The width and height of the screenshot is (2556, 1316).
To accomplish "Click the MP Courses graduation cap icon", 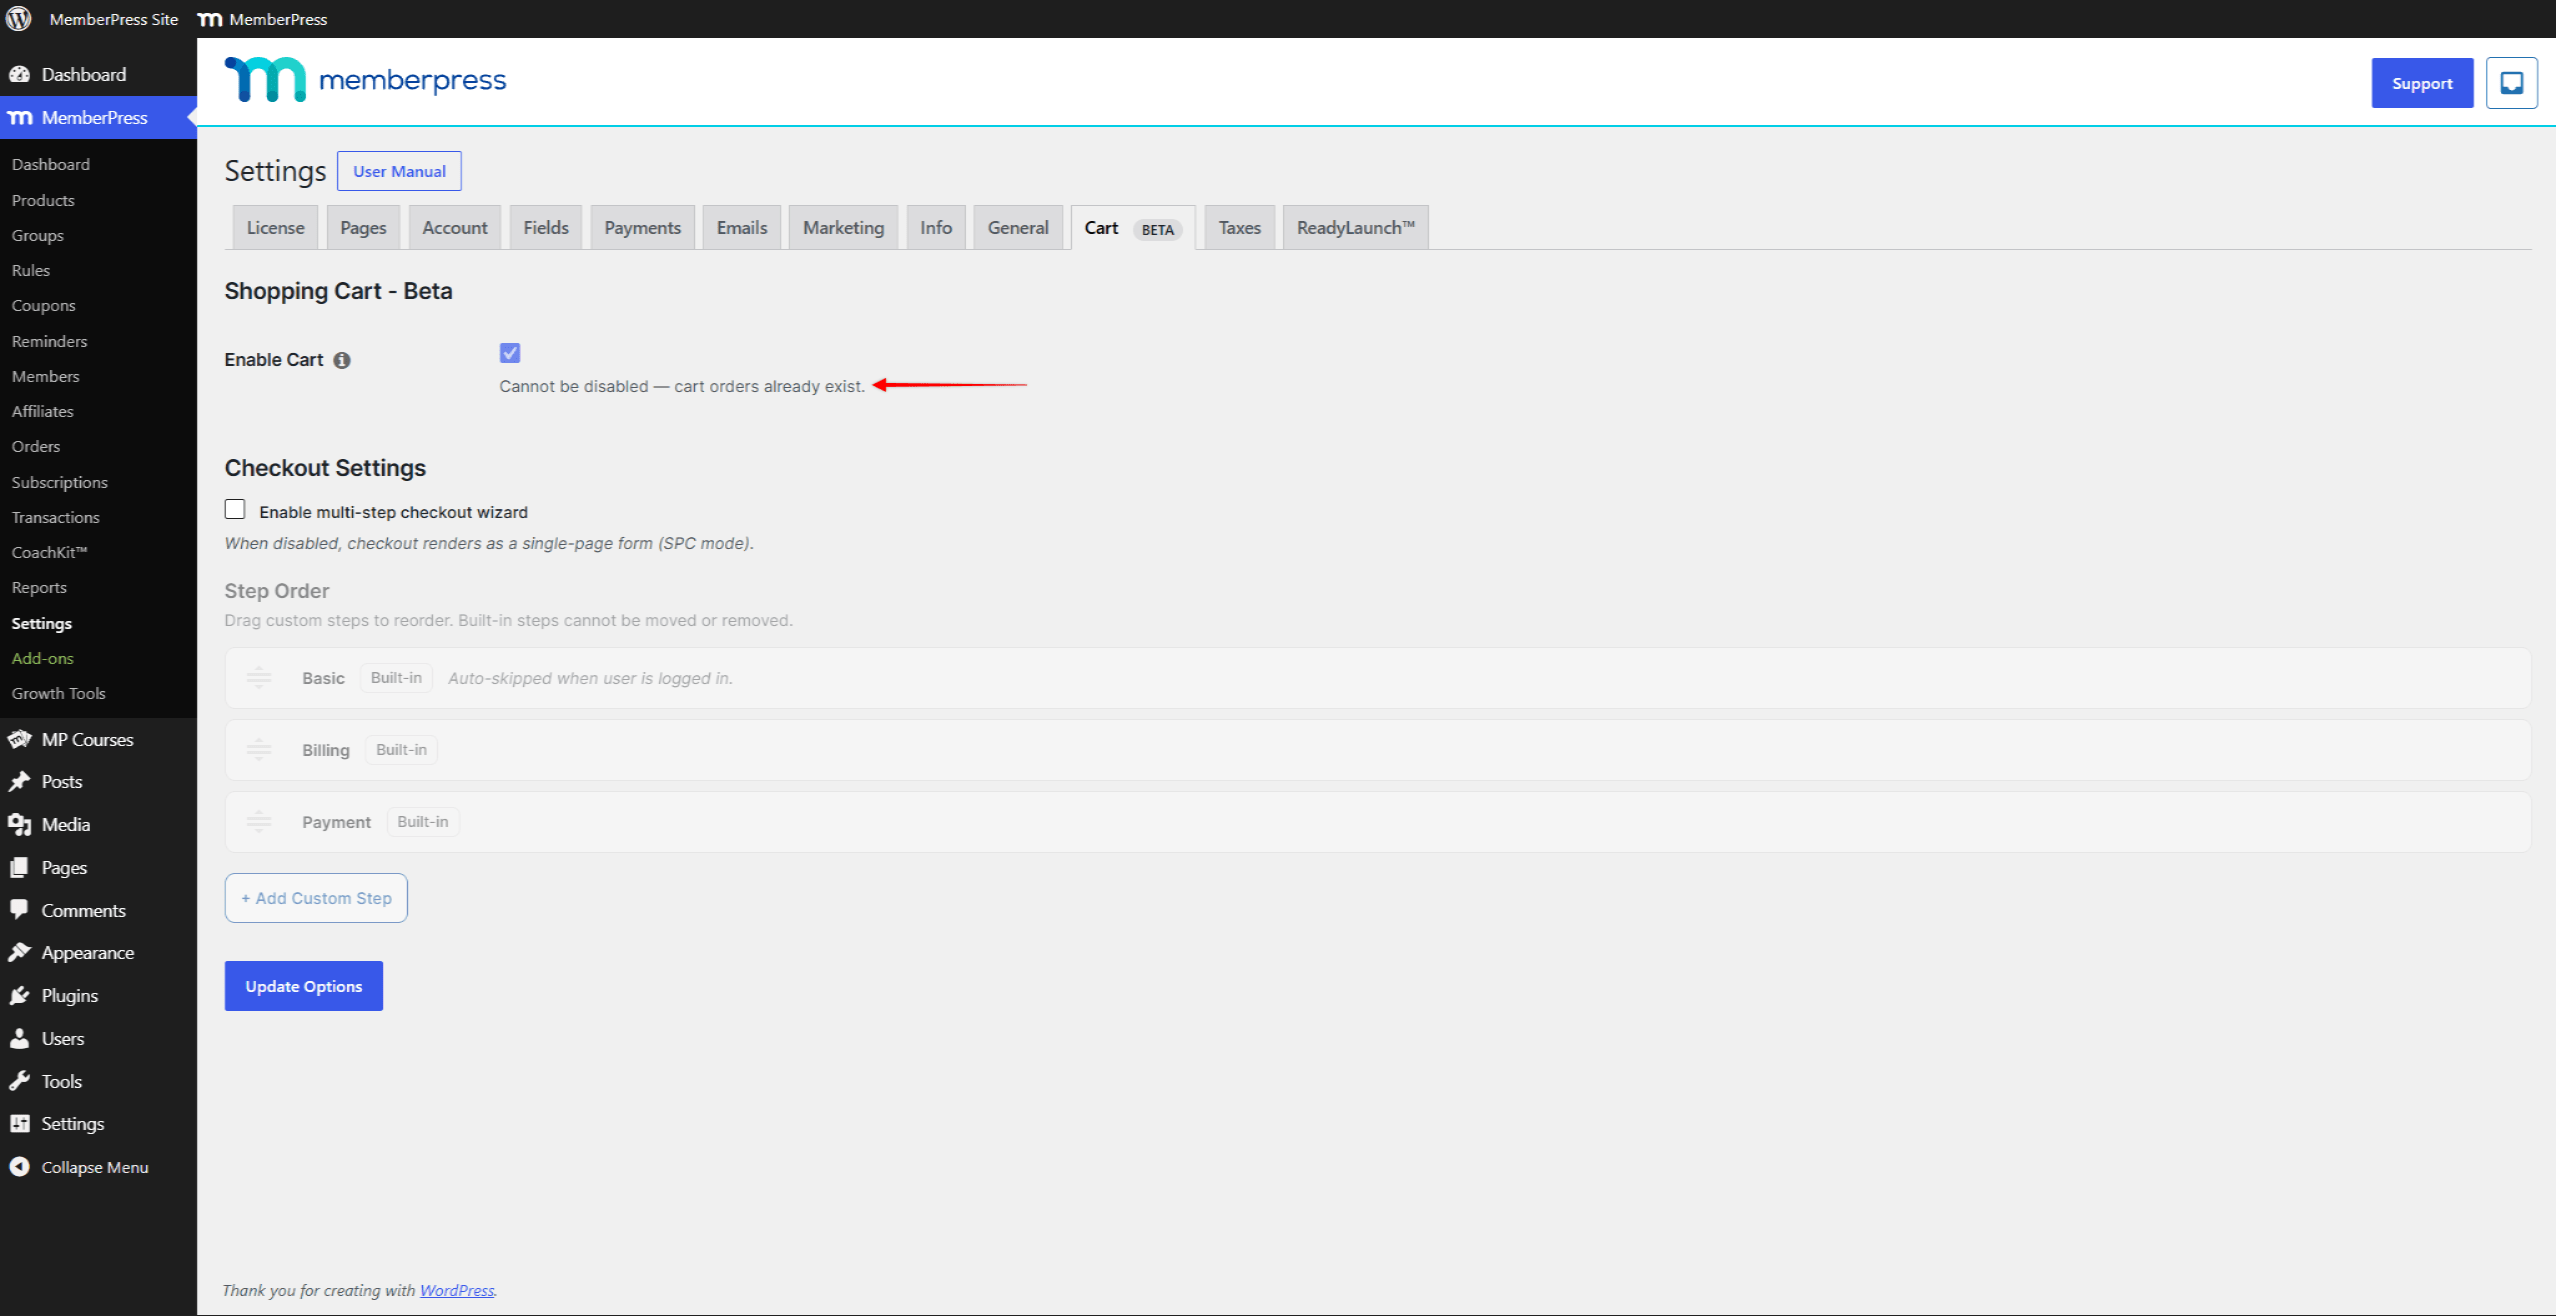I will (x=19, y=739).
